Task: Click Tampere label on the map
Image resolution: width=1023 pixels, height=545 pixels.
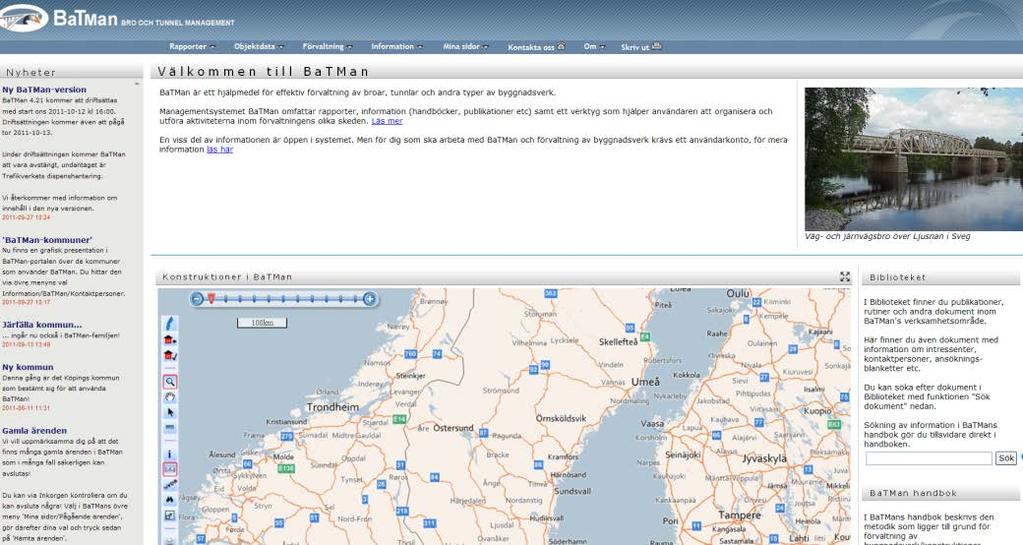Action: [x=740, y=515]
